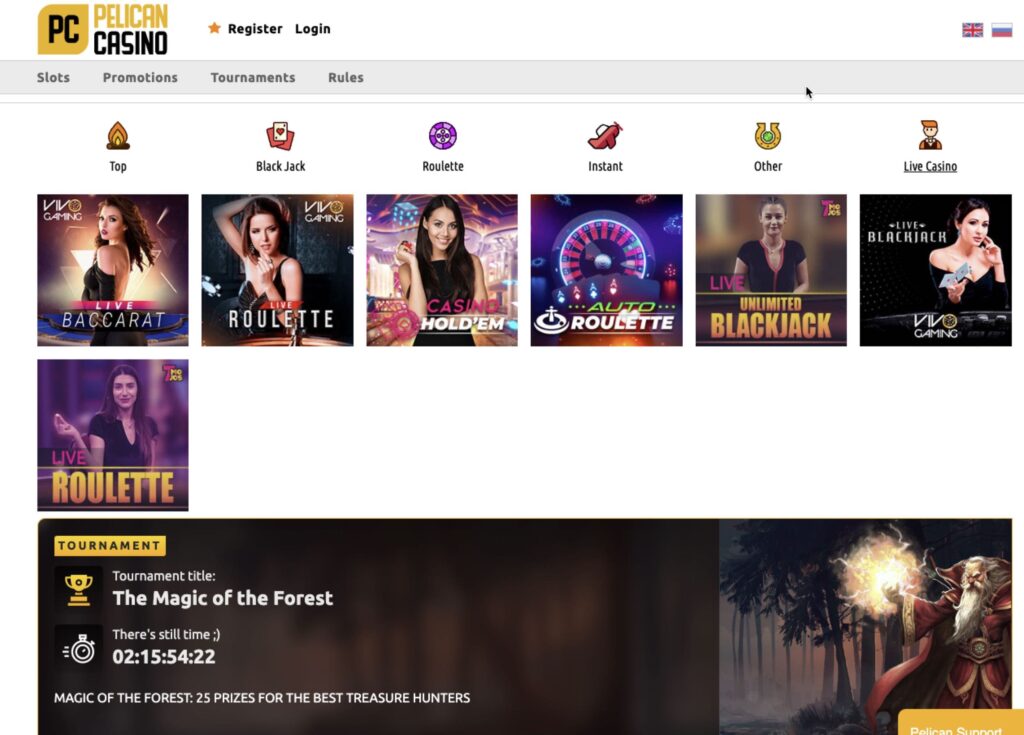Switch language to Russian flag
This screenshot has height=735, width=1024.
[x=1001, y=30]
